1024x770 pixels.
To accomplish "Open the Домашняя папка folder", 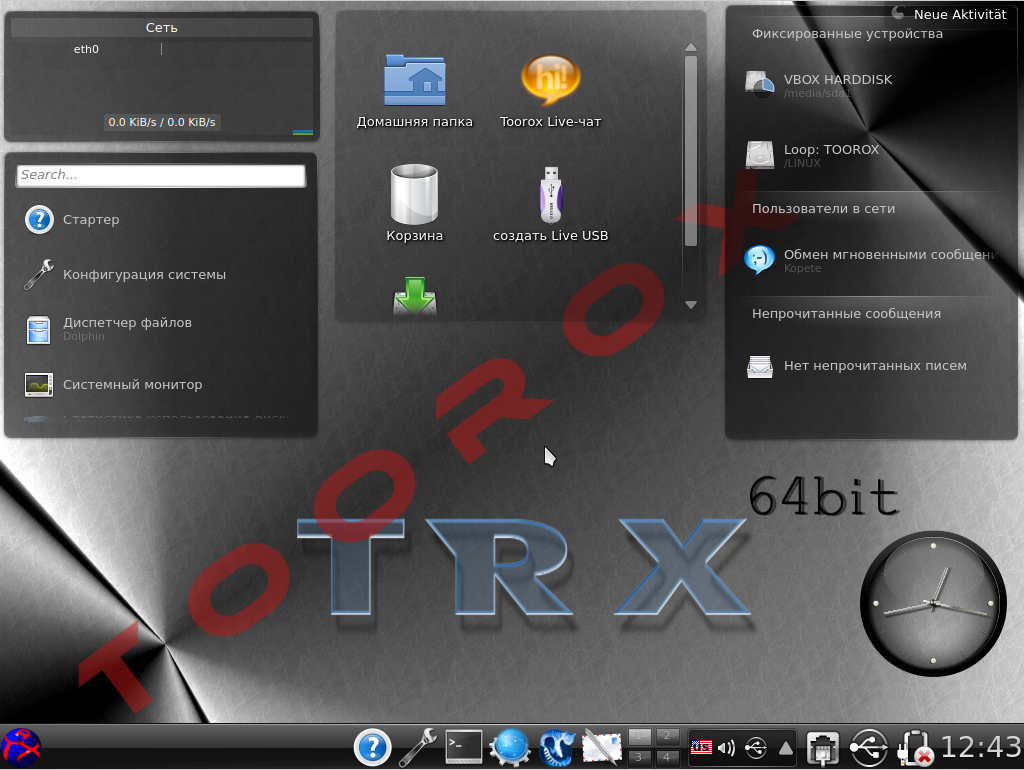I will pyautogui.click(x=414, y=91).
